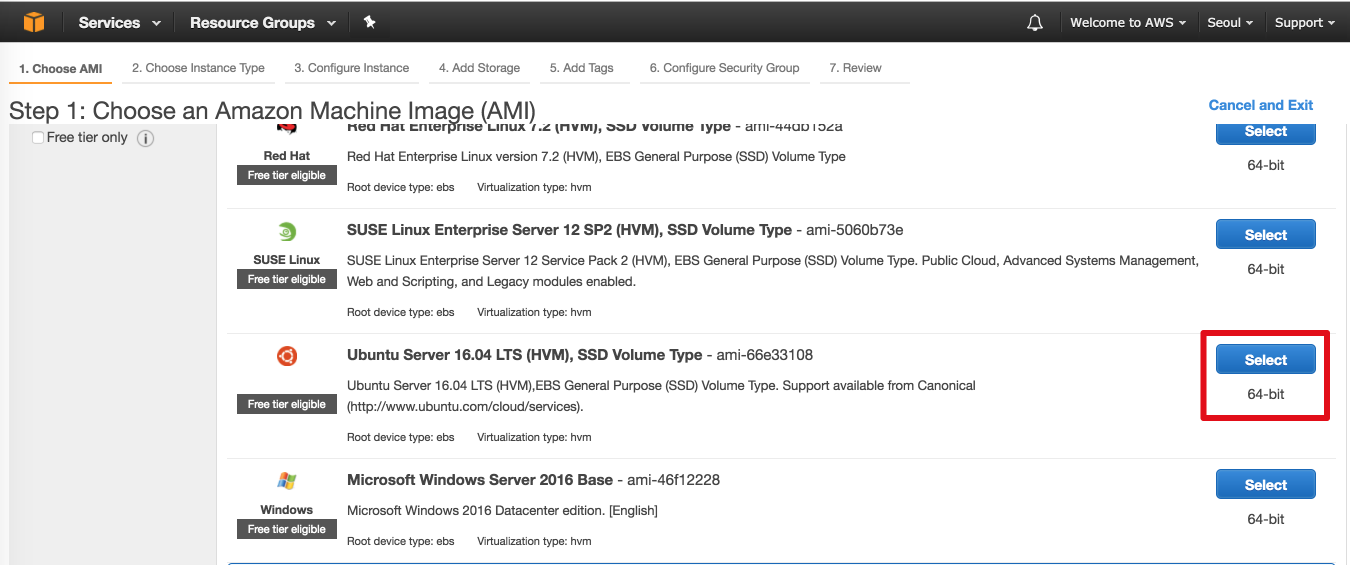The height and width of the screenshot is (565, 1350).
Task: Click the SUSE Linux label under its logo
Action: pyautogui.click(x=287, y=260)
